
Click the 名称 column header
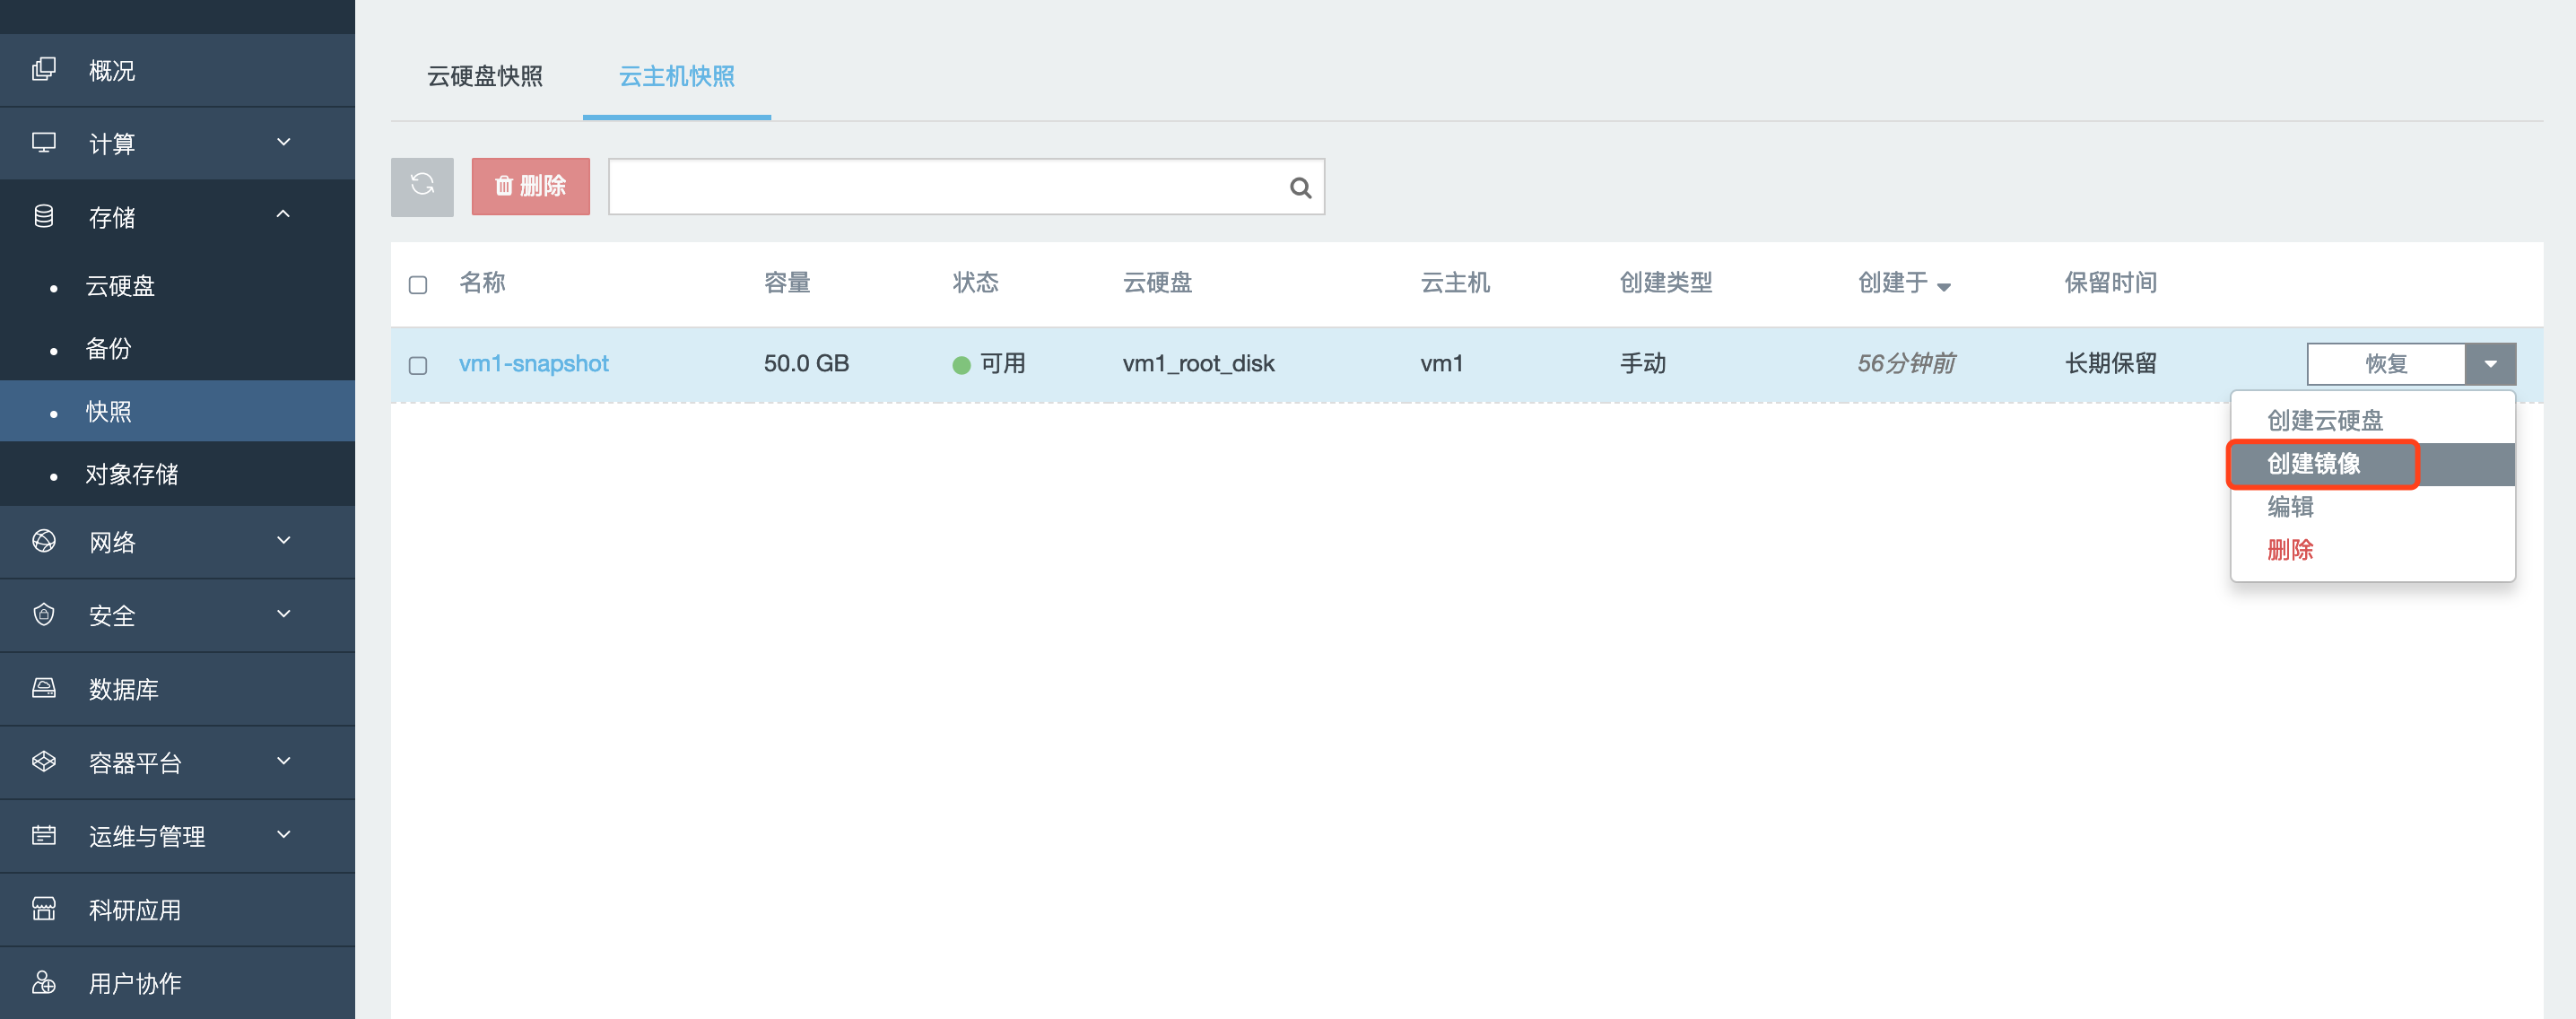pos(482,283)
